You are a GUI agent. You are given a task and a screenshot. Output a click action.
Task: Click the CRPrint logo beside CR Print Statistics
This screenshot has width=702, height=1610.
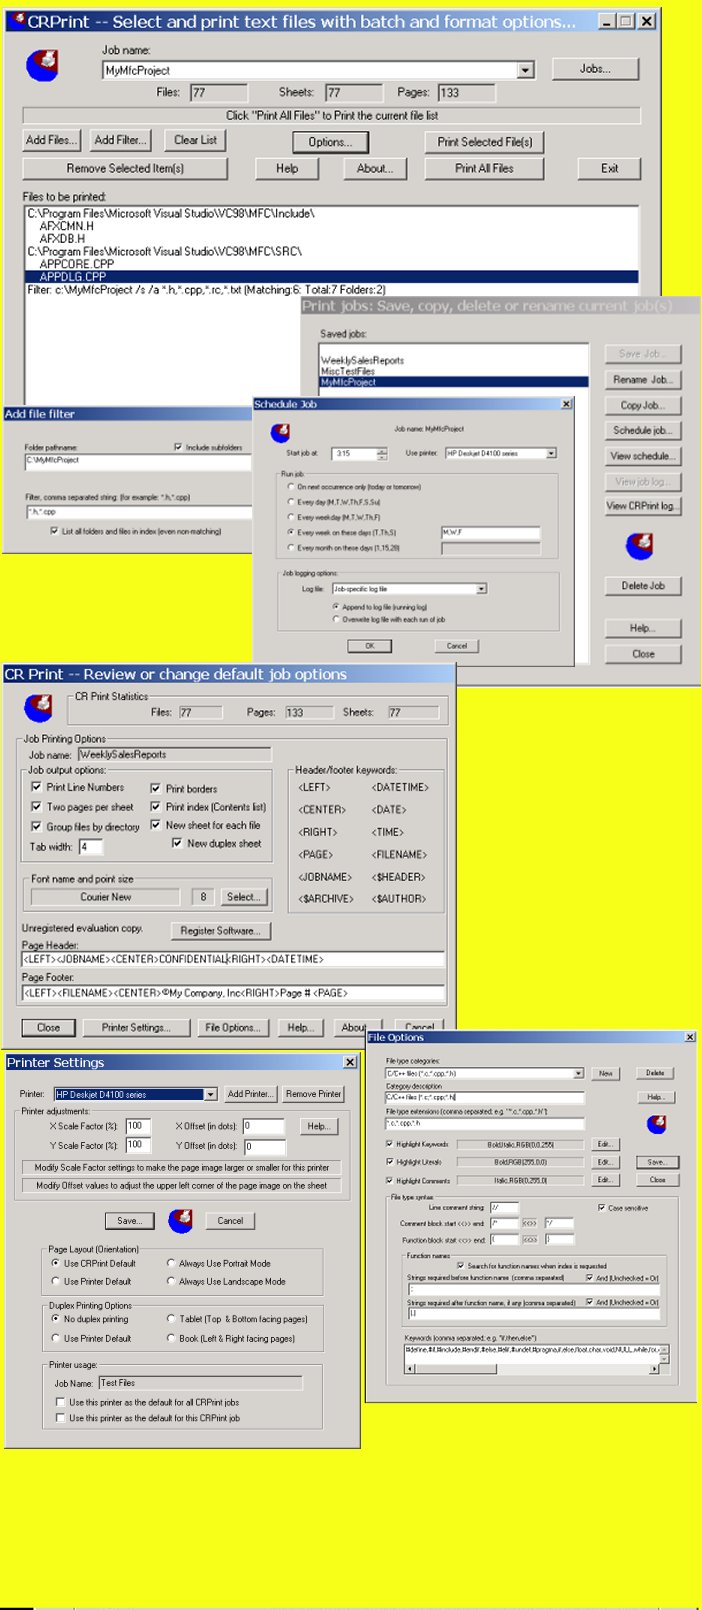[x=38, y=708]
